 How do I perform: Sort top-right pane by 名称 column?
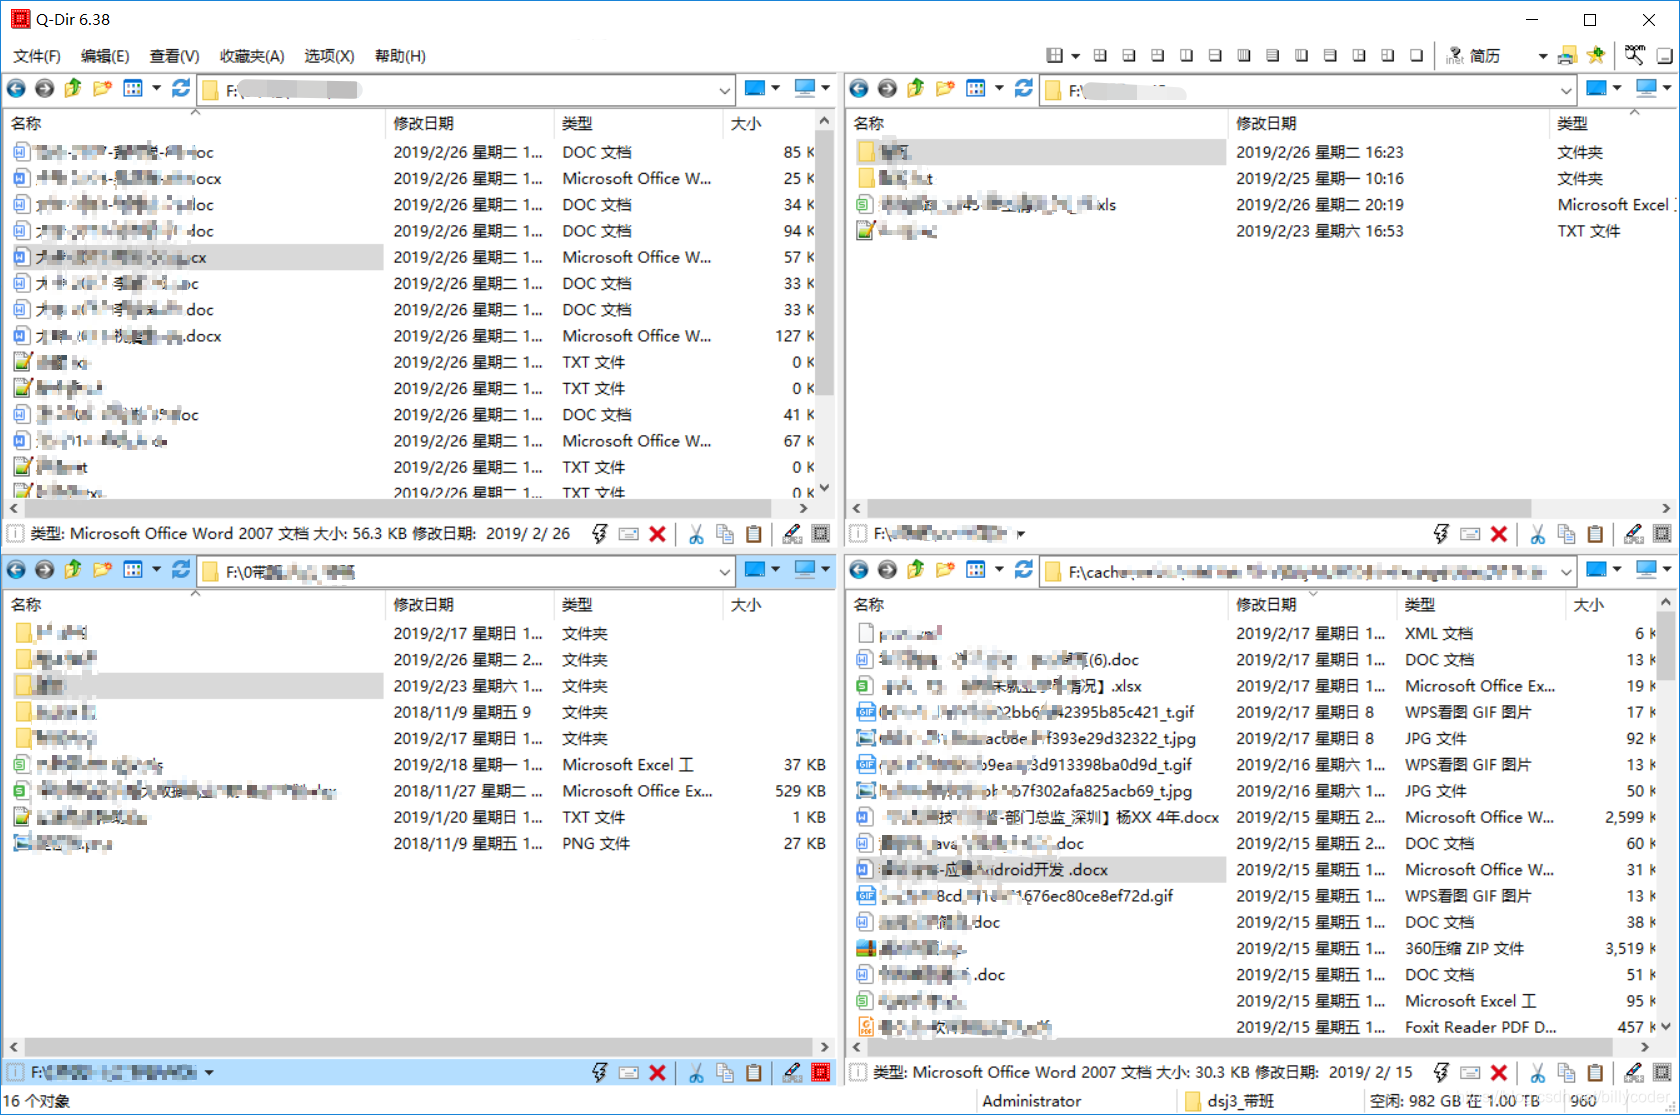pyautogui.click(x=1037, y=123)
